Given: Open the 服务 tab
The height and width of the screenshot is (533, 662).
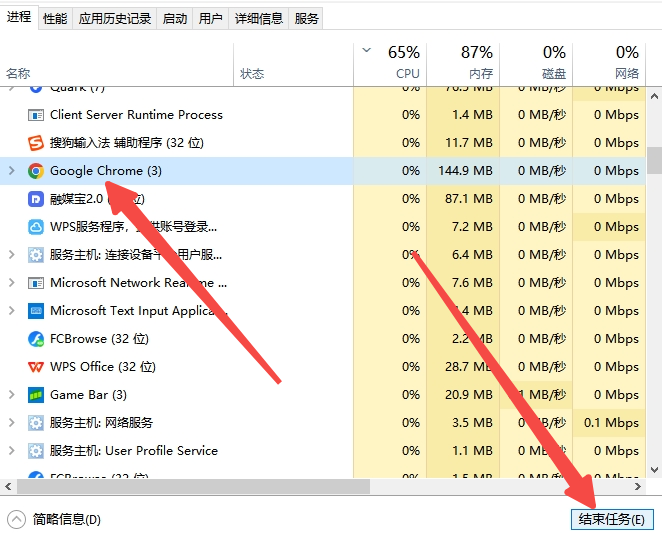Looking at the screenshot, I should click(x=306, y=19).
